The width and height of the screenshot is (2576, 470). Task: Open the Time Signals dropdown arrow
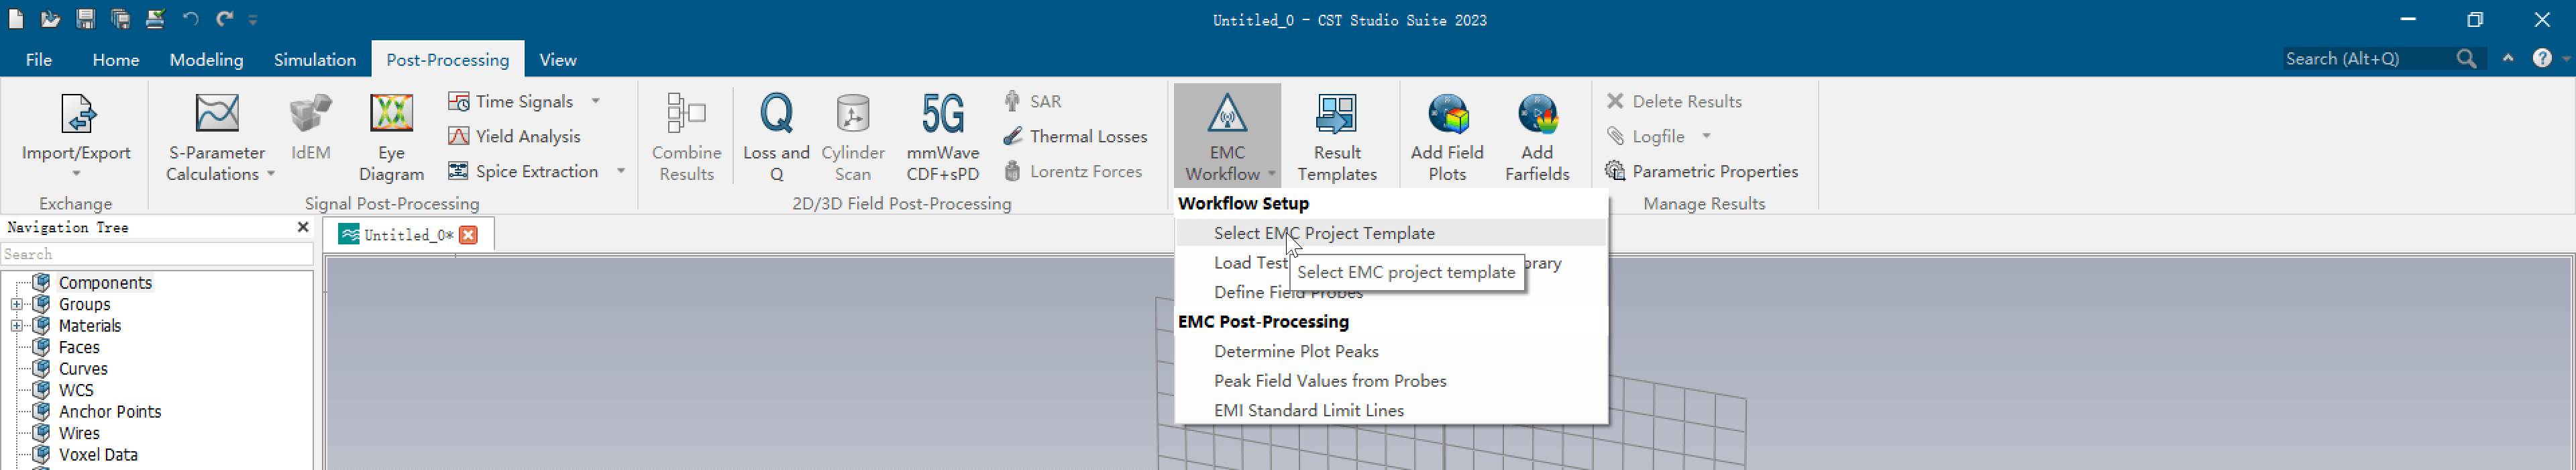click(x=596, y=101)
